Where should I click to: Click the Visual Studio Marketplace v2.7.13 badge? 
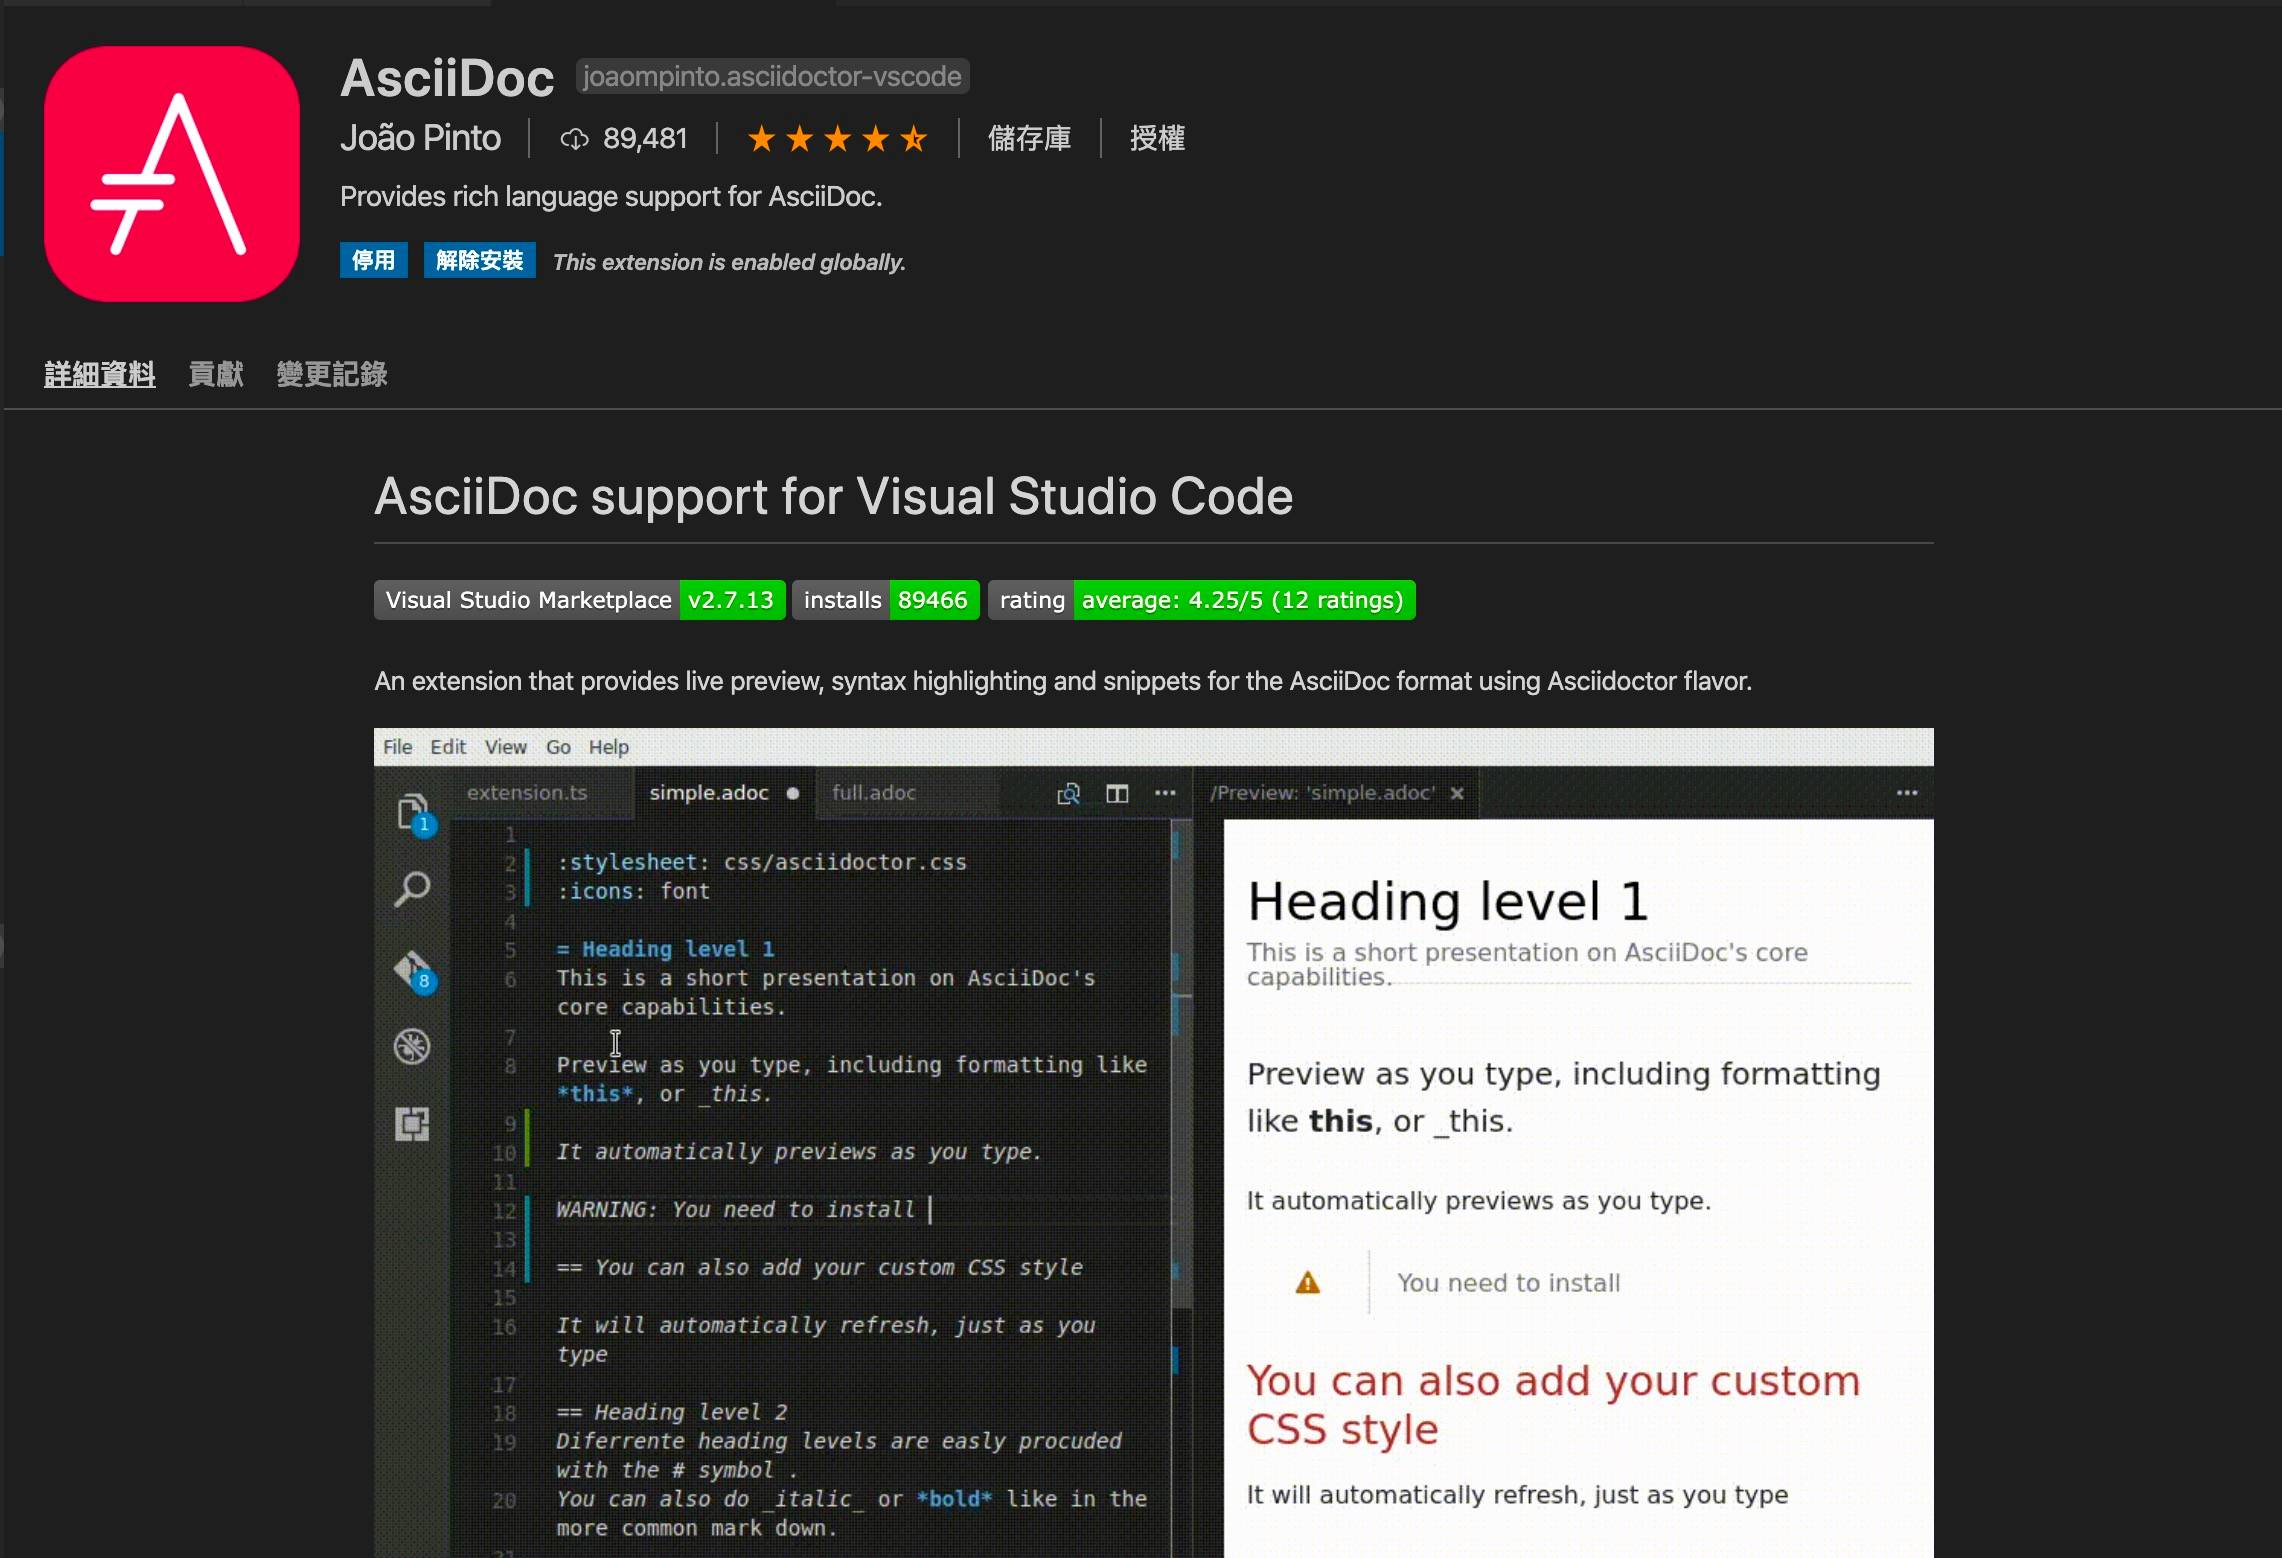coord(580,600)
